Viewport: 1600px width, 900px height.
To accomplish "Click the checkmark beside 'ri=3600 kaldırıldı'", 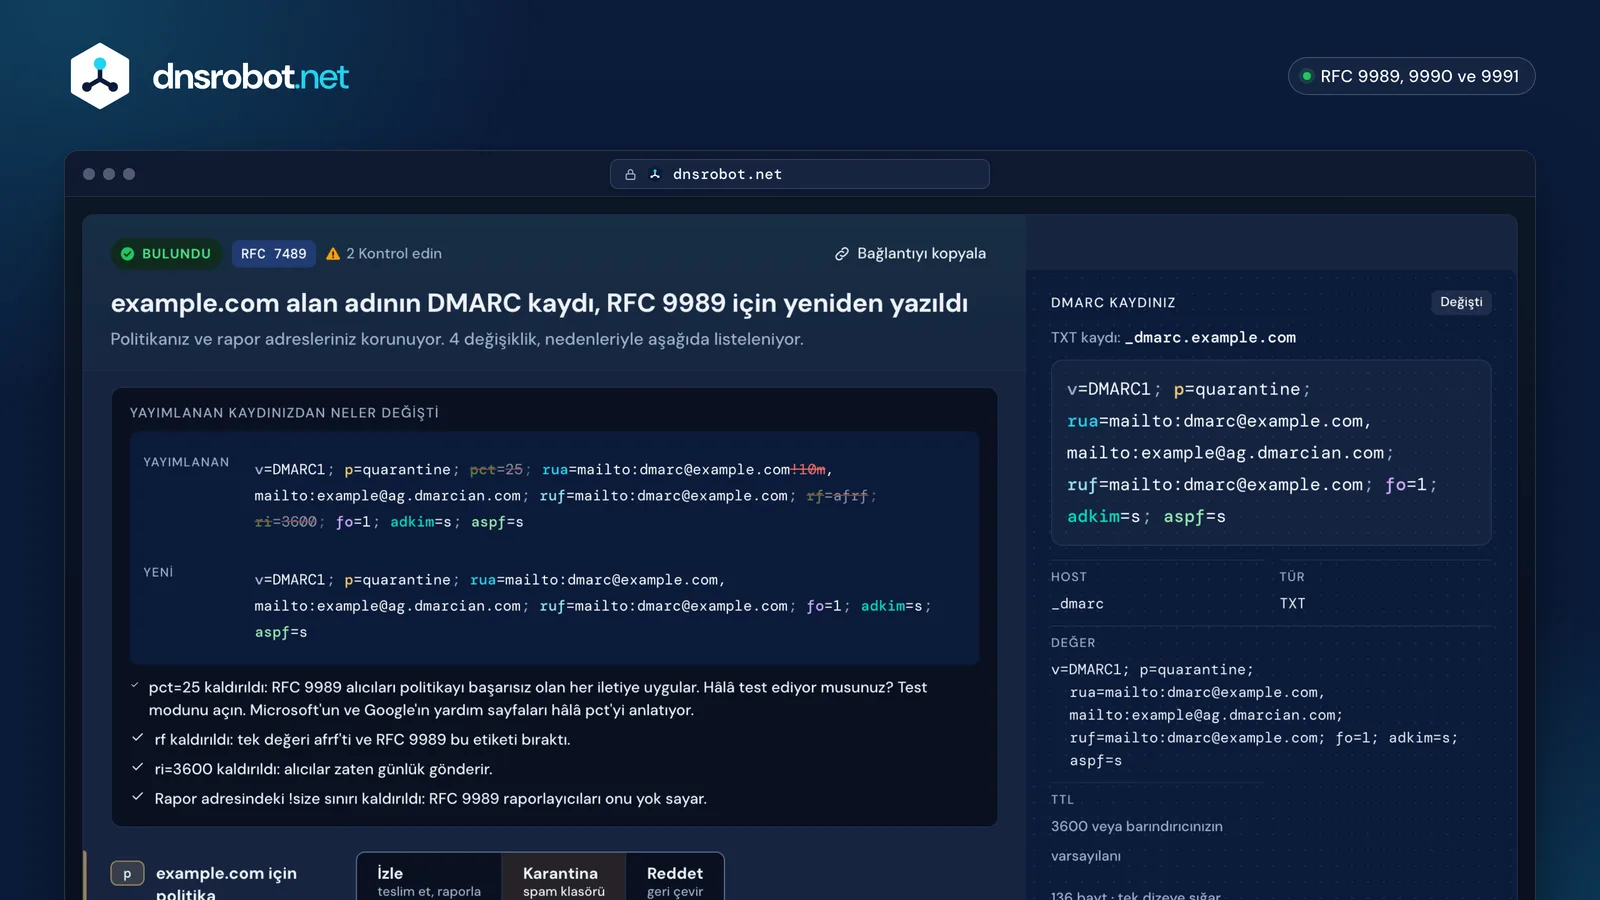I will point(137,767).
